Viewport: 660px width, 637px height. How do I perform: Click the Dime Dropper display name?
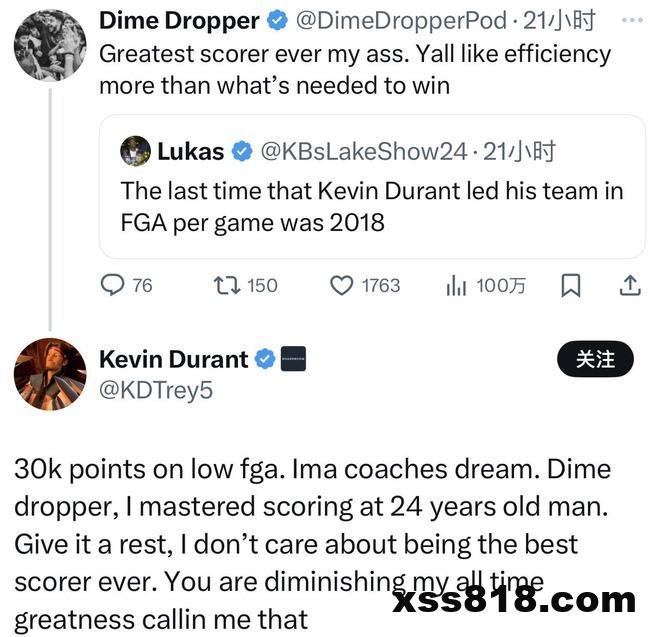pos(179,20)
